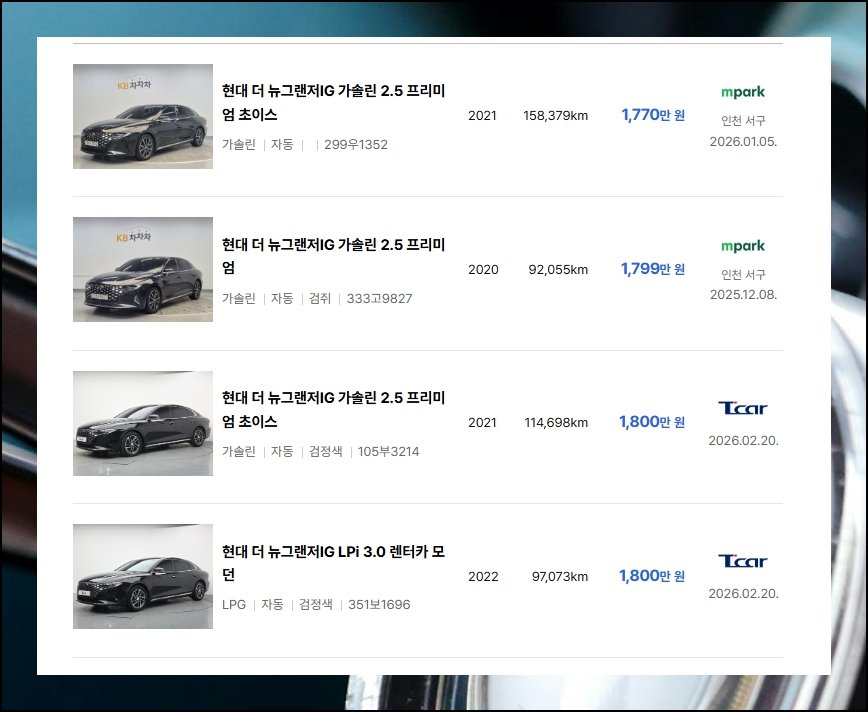Click year 2020 on 333고9827 row
The image size is (868, 712).
[x=483, y=270]
